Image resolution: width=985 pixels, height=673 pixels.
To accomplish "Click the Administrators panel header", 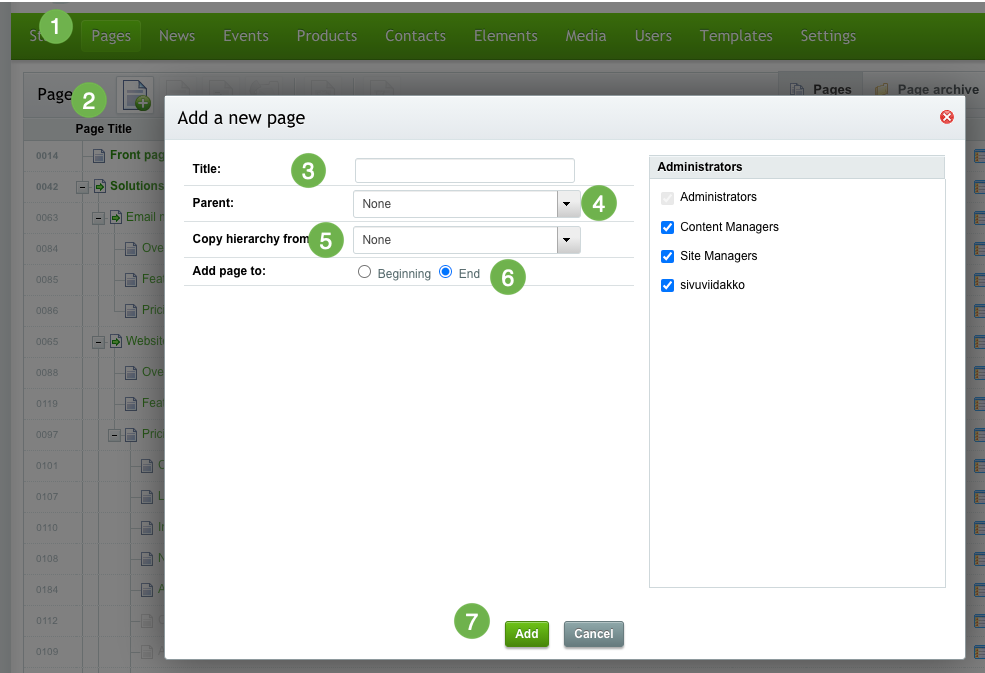I will tap(797, 167).
